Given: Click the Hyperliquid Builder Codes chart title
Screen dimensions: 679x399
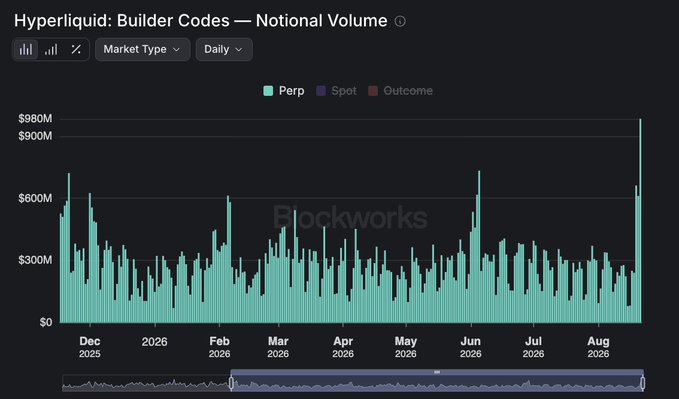Looking at the screenshot, I should [200, 21].
